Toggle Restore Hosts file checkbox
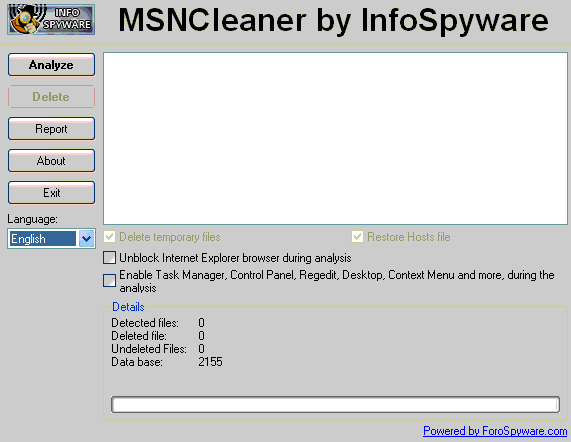Viewport: 571px width, 442px height. (x=357, y=237)
